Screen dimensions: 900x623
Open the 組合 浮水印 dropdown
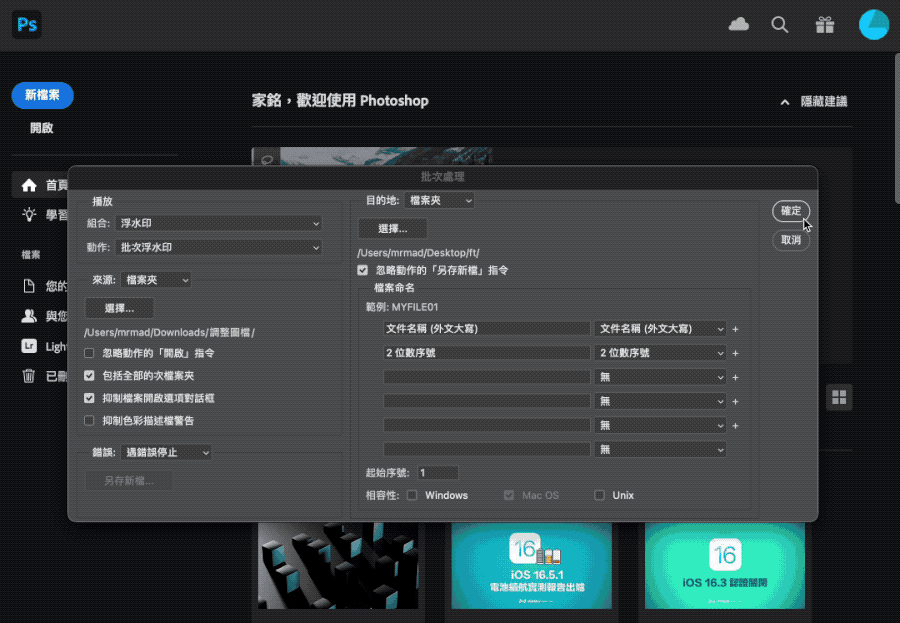click(x=219, y=223)
